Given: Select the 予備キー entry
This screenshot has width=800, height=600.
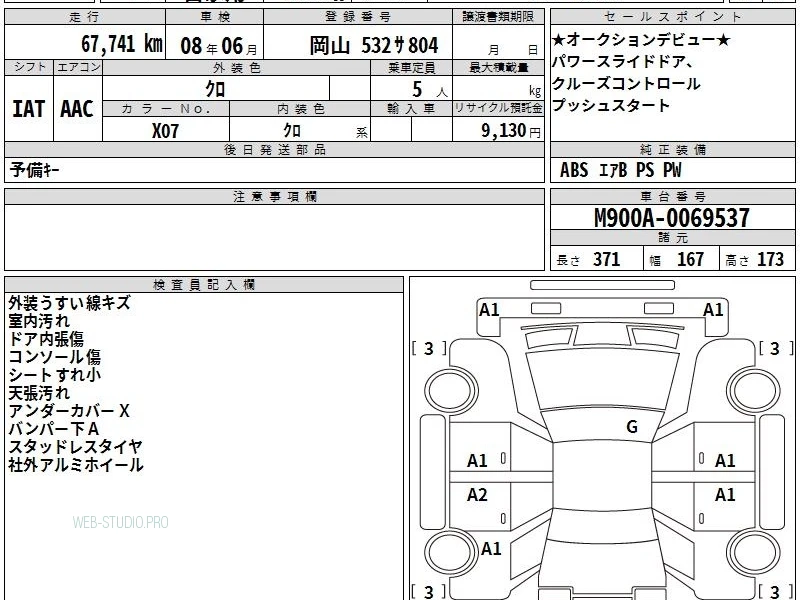Looking at the screenshot, I should (34, 170).
